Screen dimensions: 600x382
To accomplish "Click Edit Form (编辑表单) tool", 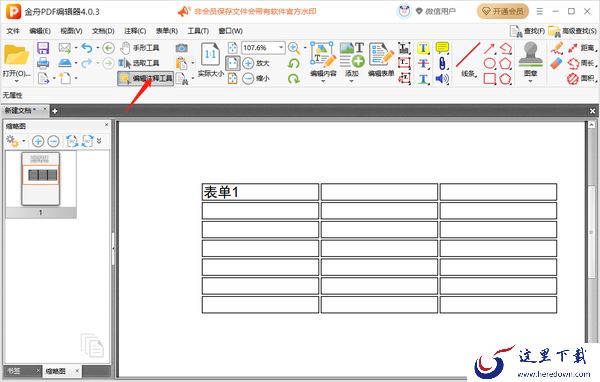I will [381, 59].
